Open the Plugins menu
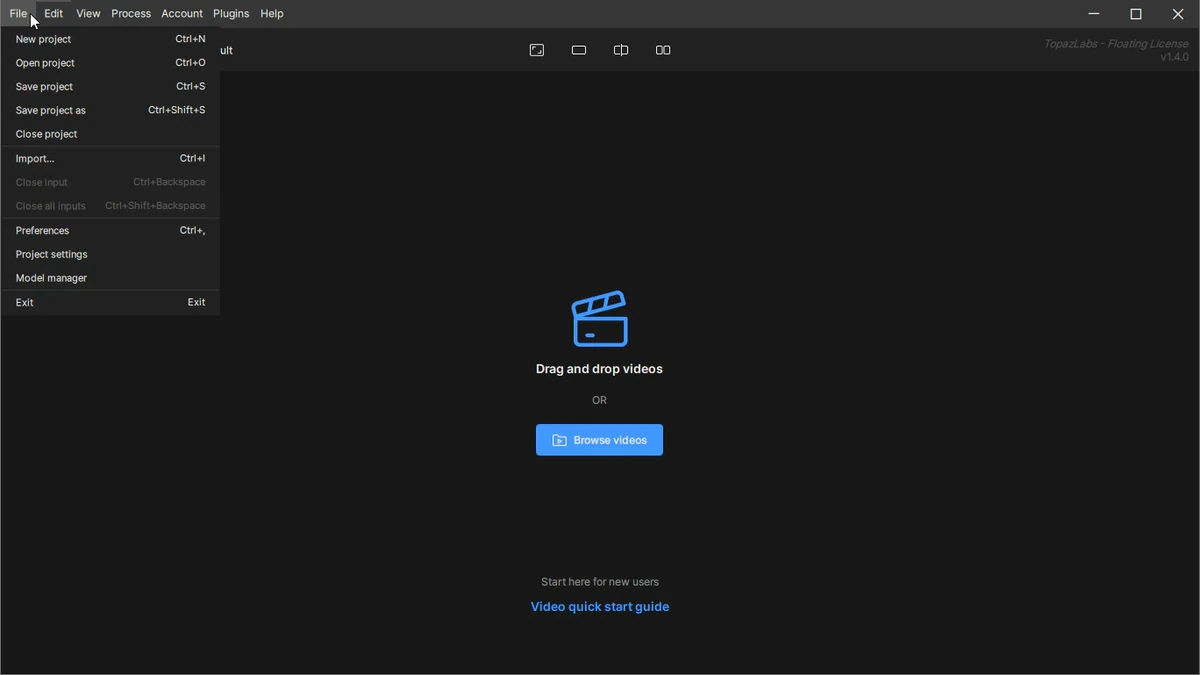Viewport: 1200px width, 675px height. click(231, 14)
